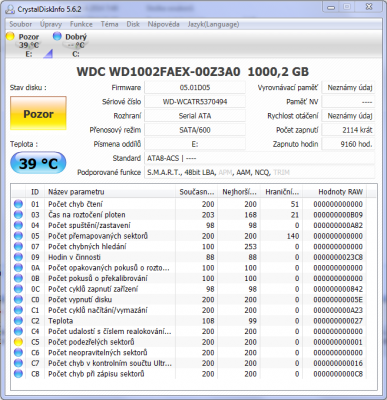387x400 pixels.
Task: Click blue status icon for attribute C6
Action: [x=18, y=353]
